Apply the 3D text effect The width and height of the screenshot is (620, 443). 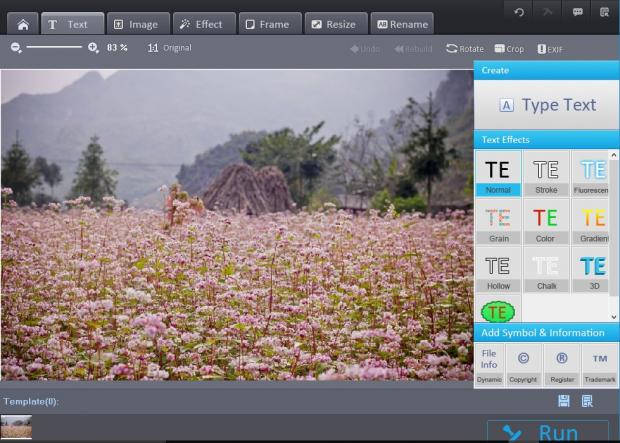593,270
